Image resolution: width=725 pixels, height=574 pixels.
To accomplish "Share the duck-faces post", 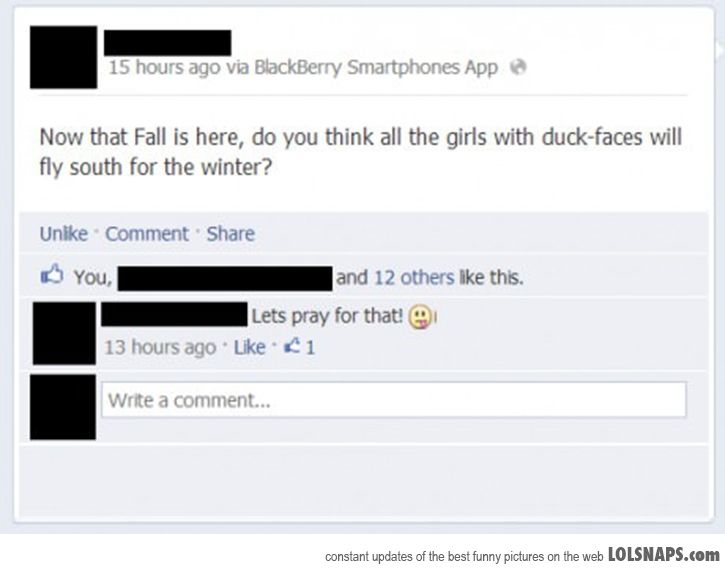I will tap(230, 234).
